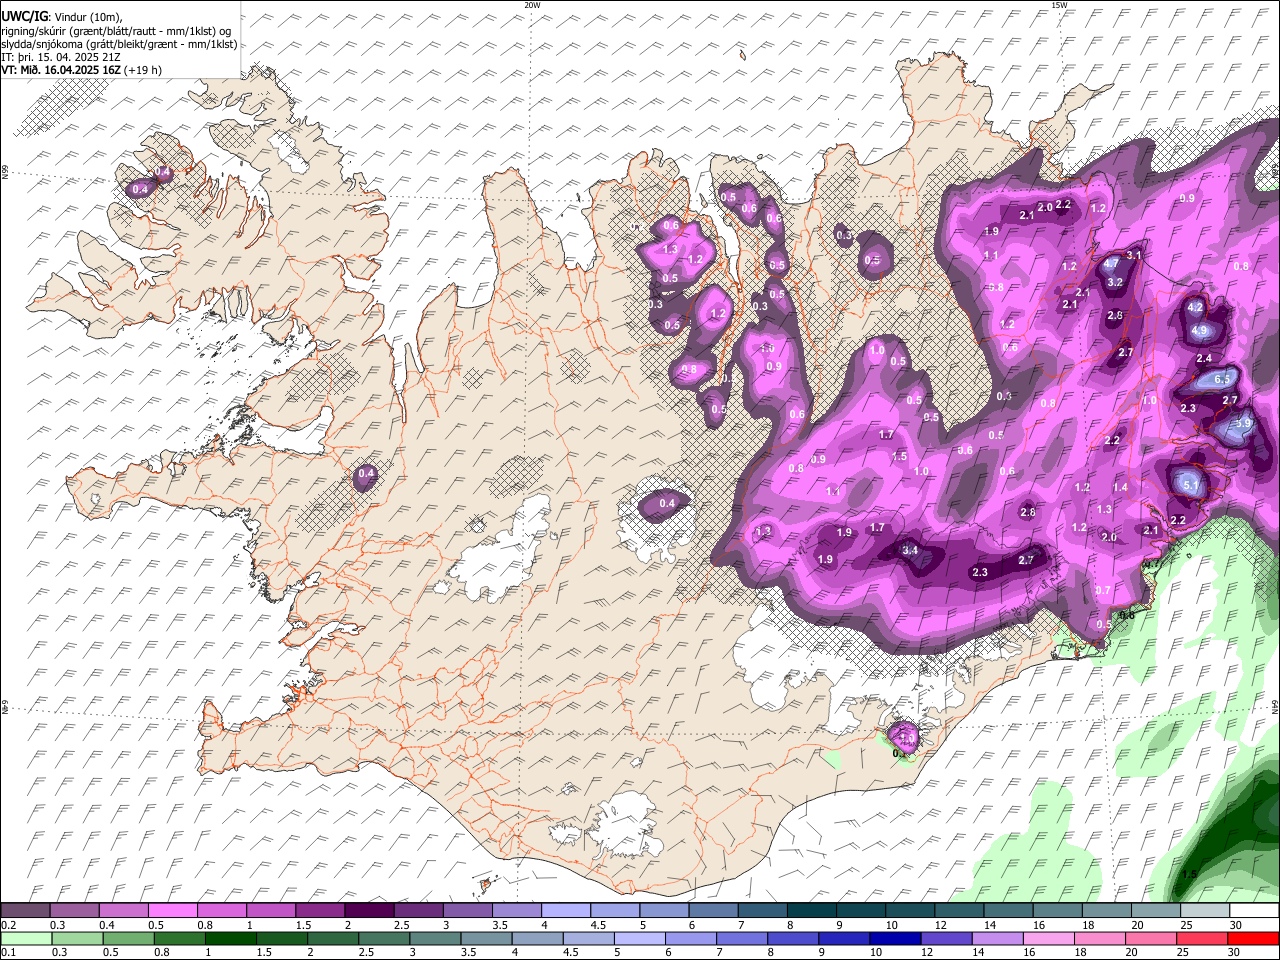Click the '15W' longitude label

(1059, 5)
